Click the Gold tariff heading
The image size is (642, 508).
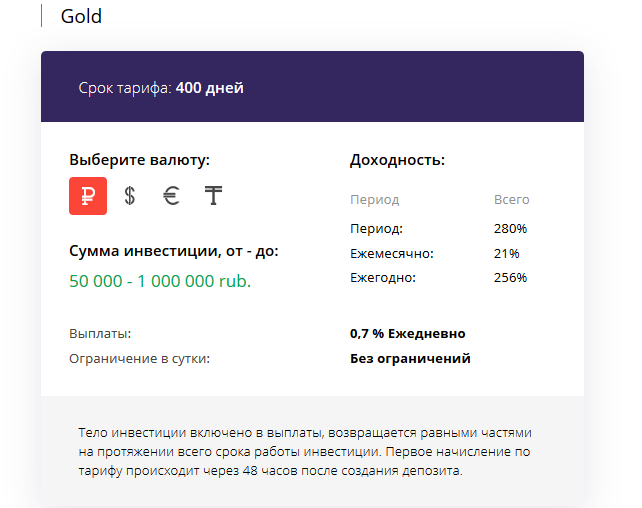(x=81, y=16)
